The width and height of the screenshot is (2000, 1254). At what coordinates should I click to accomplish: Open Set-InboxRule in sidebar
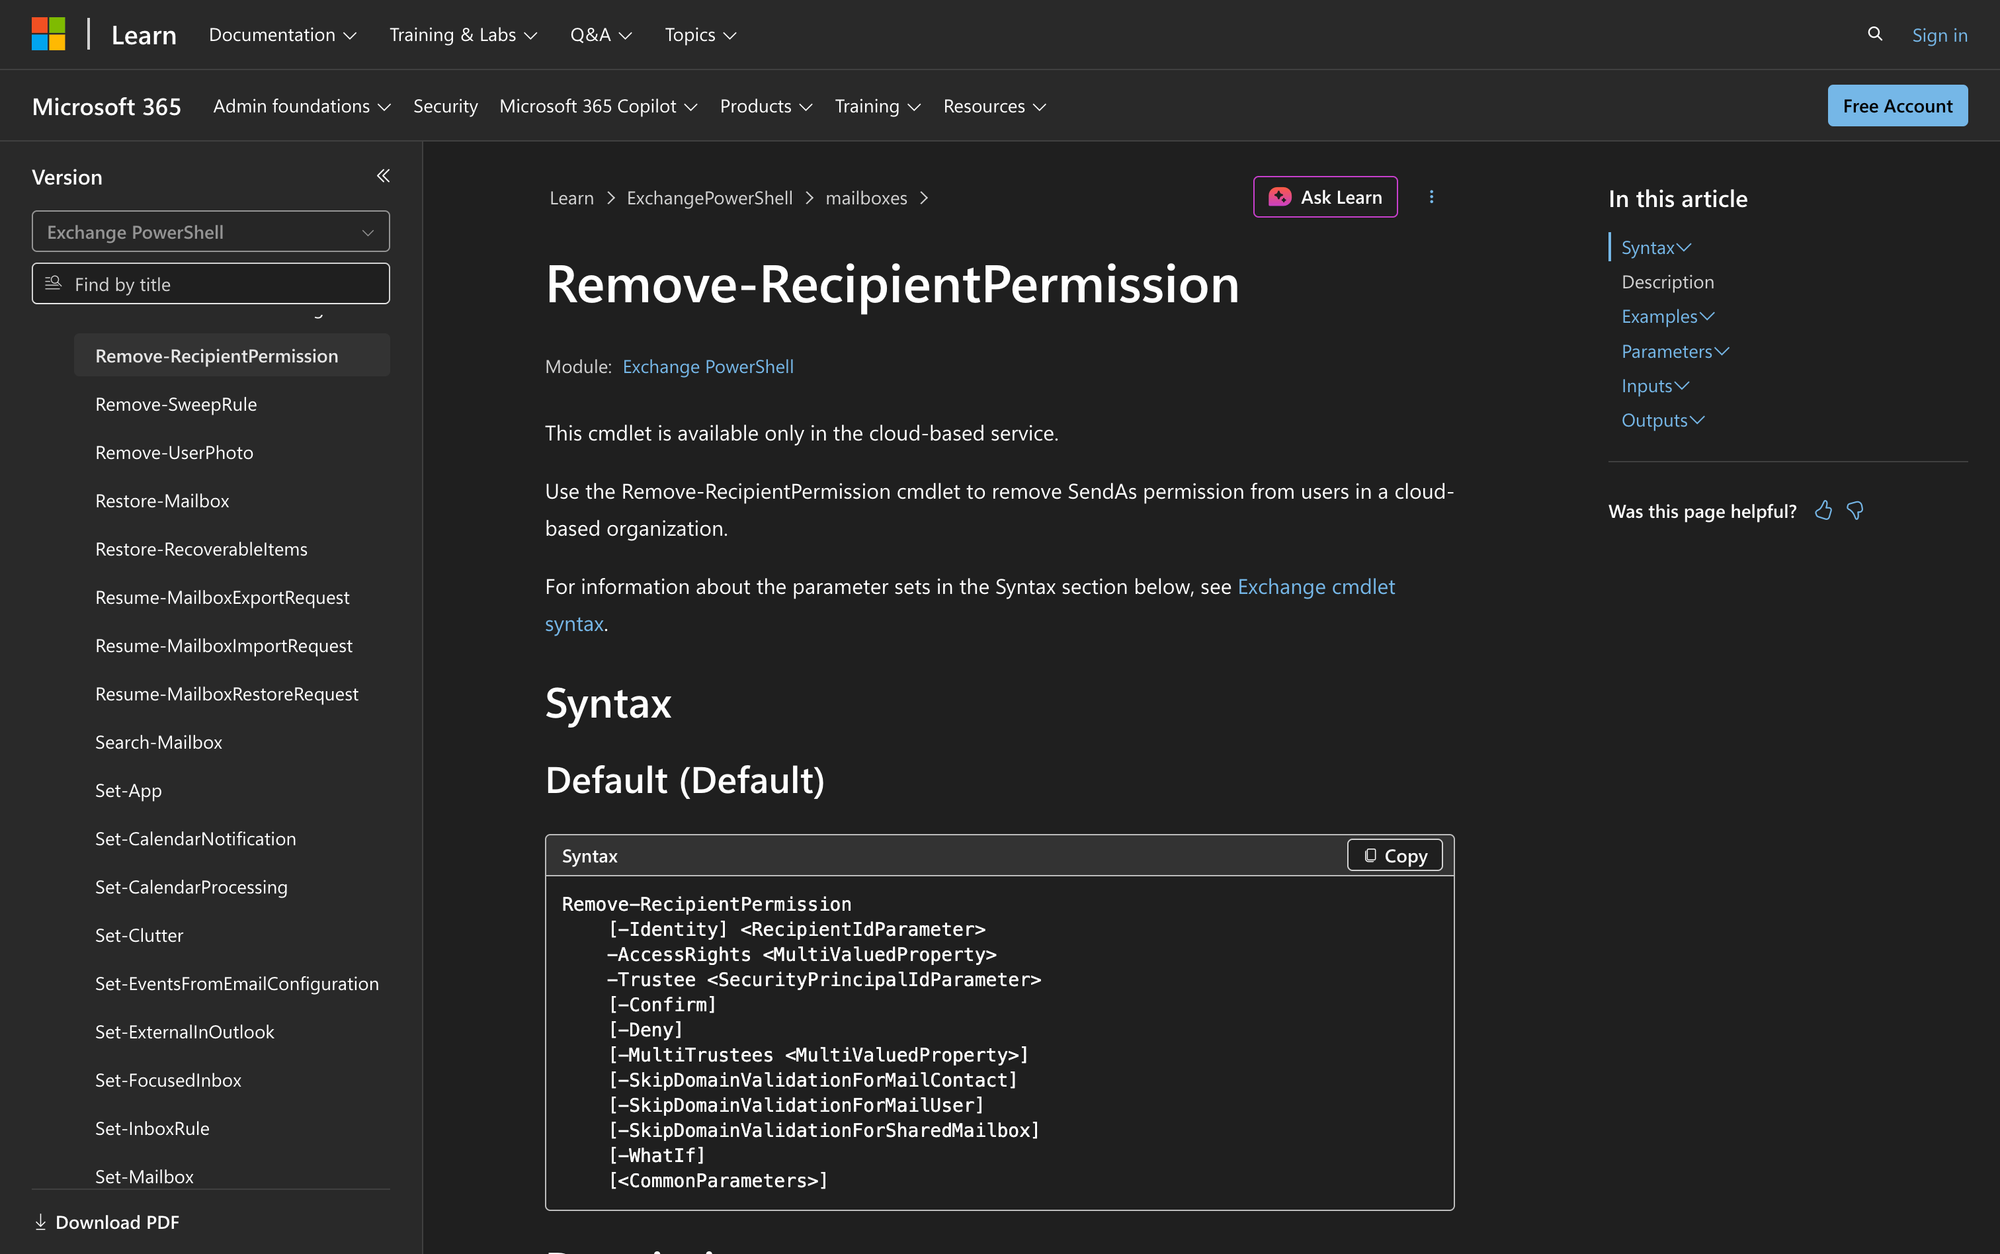pyautogui.click(x=152, y=1128)
